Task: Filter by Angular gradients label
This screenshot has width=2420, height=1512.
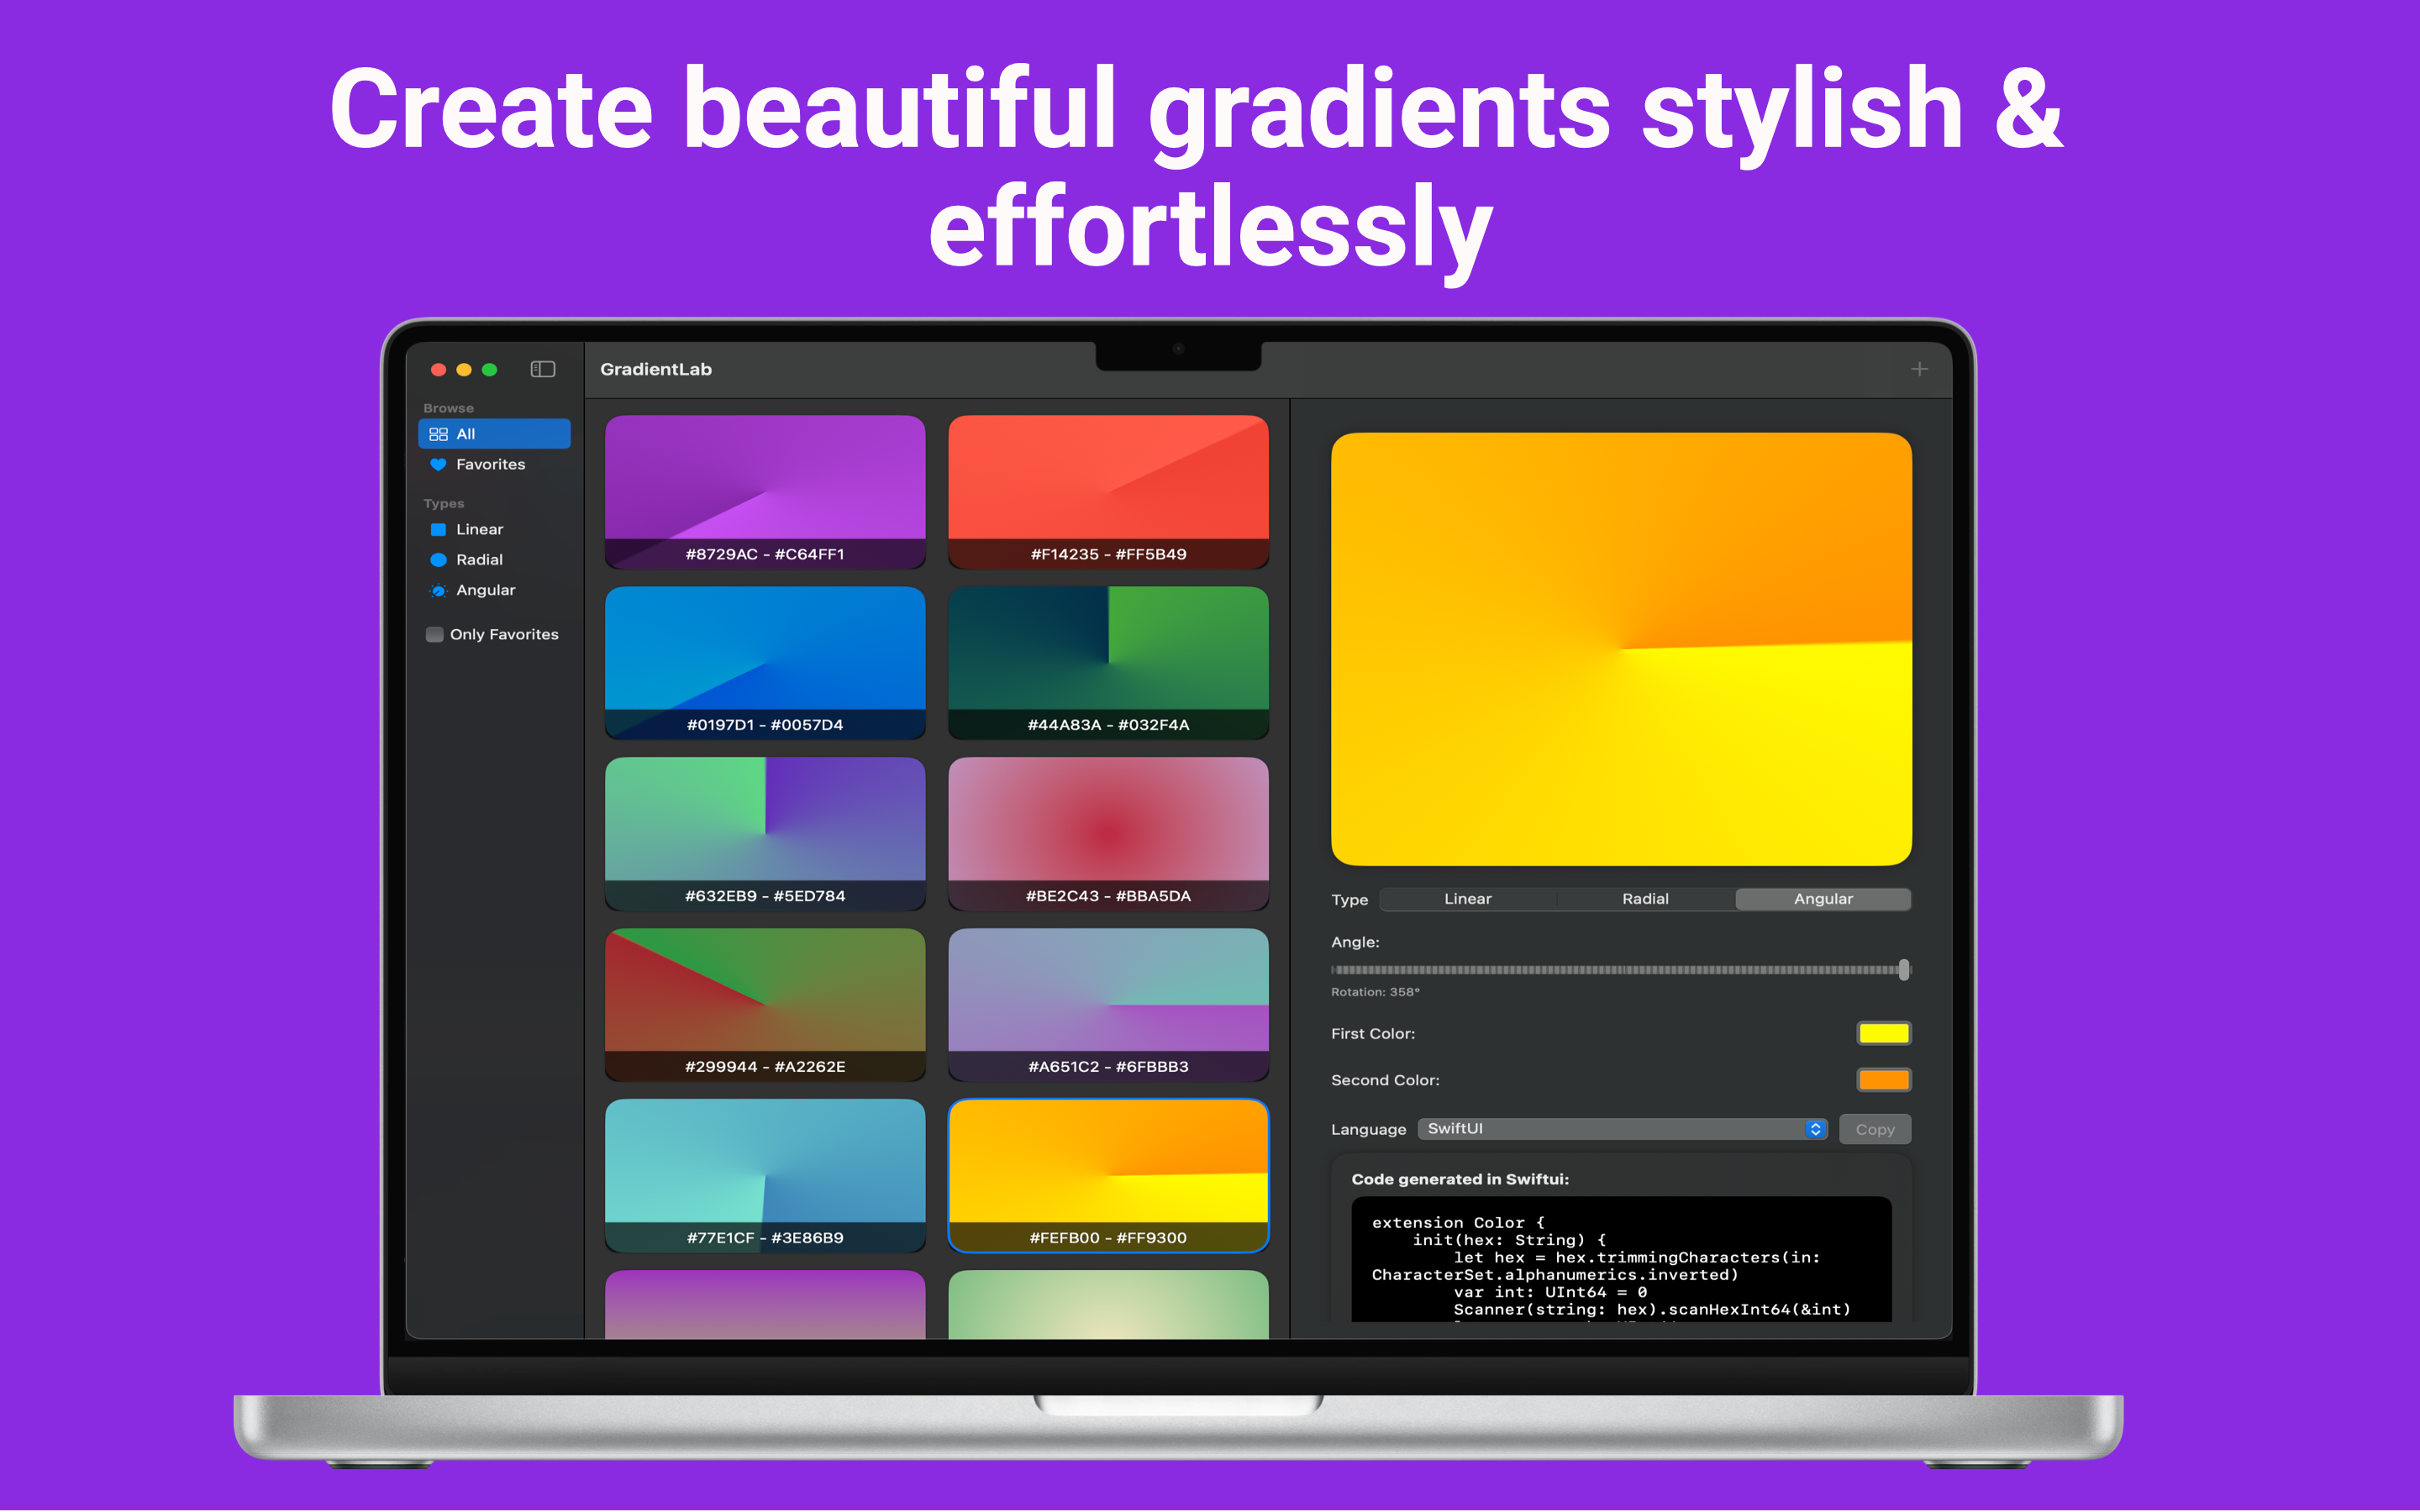Action: pos(485,590)
